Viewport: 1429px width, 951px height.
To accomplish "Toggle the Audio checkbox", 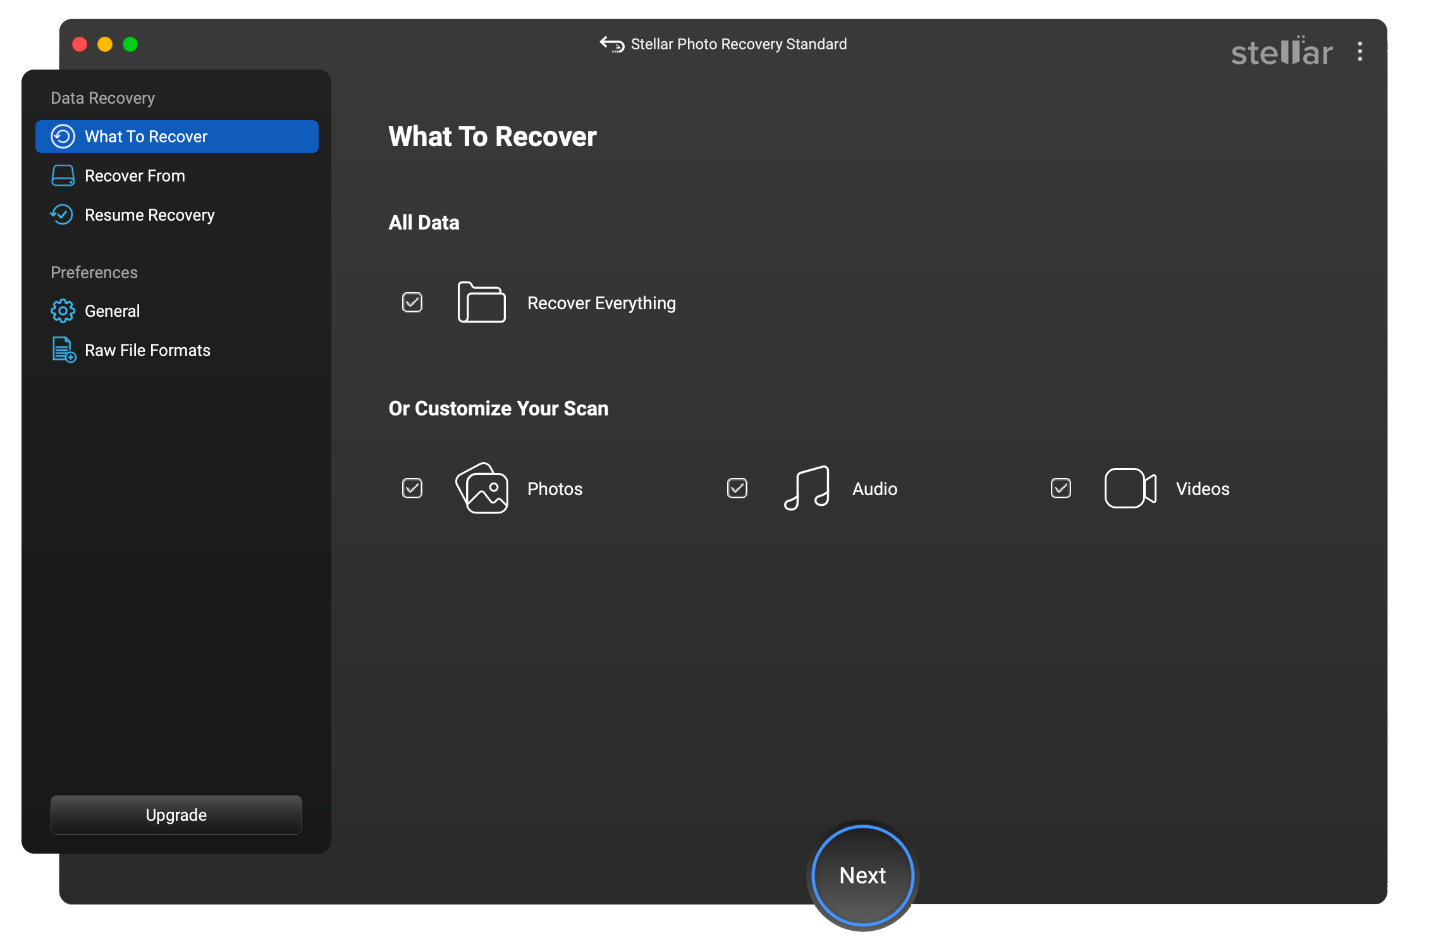I will [x=737, y=488].
